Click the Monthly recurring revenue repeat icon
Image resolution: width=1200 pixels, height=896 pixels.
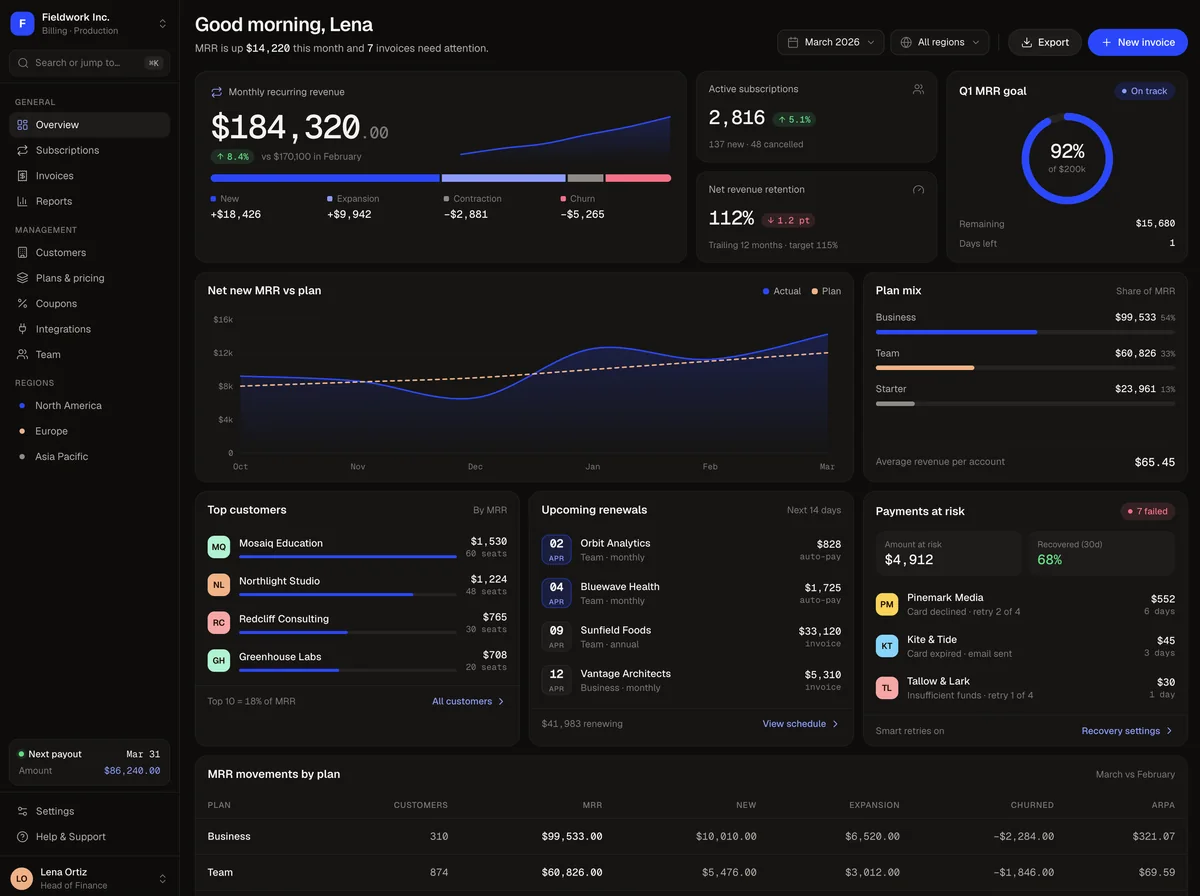216,92
